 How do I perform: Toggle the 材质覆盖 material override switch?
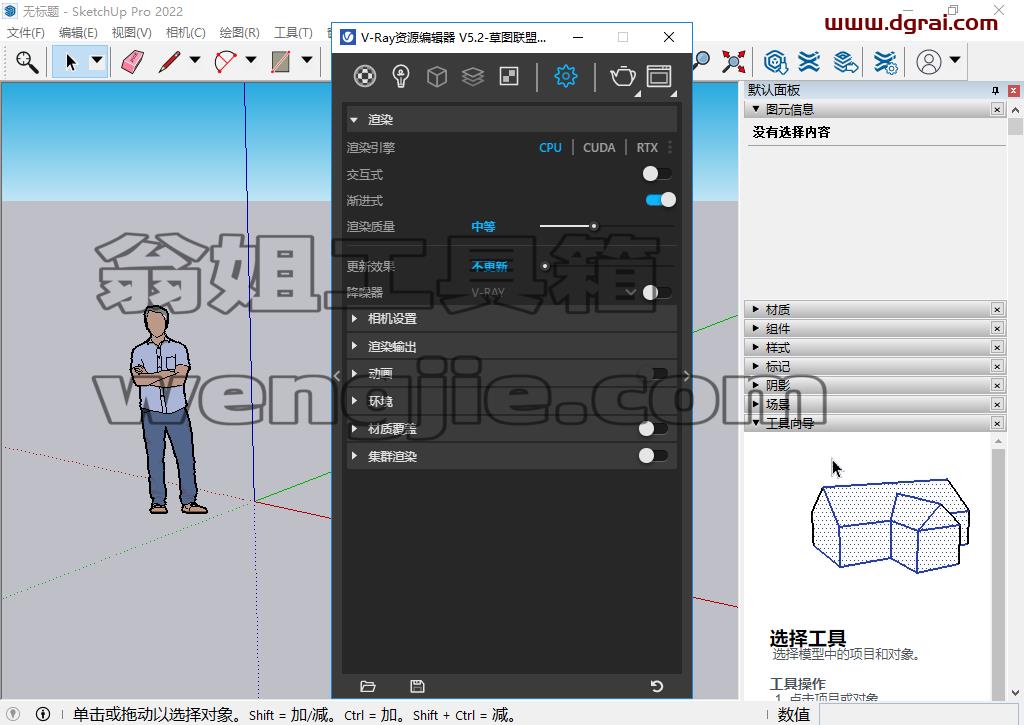point(654,428)
